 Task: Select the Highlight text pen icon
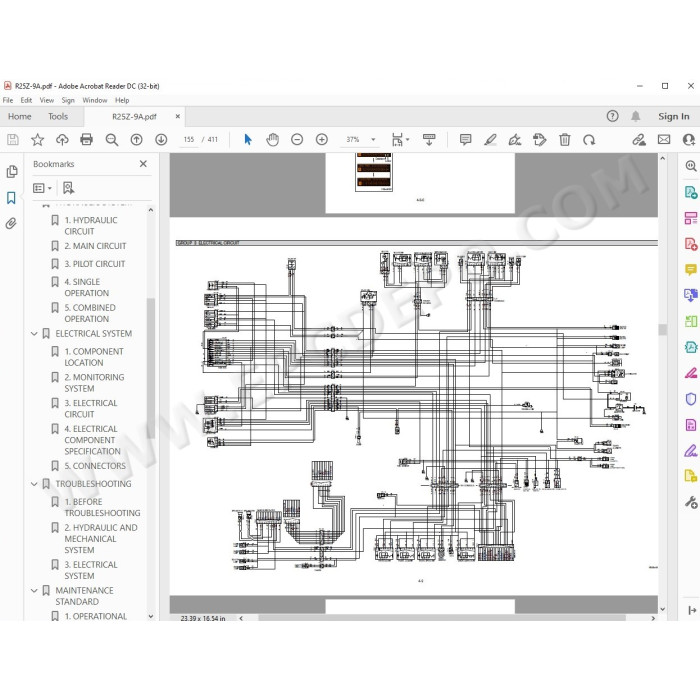490,140
